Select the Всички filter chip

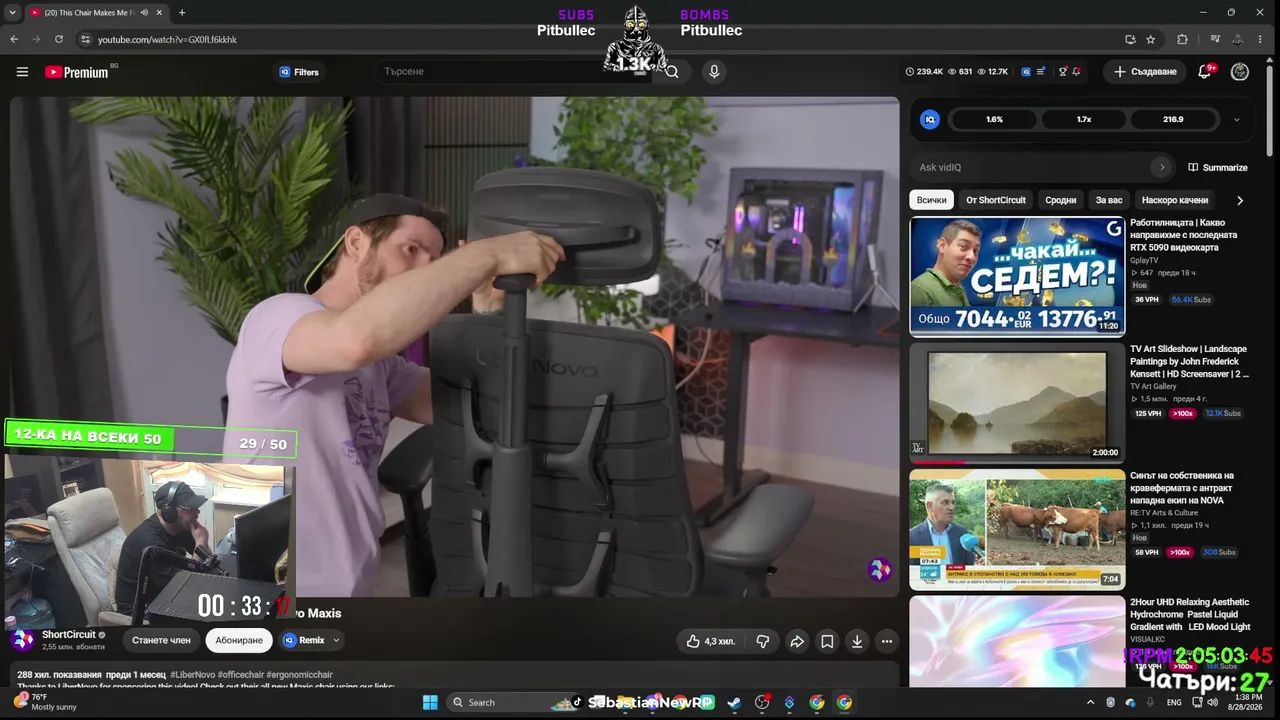point(931,200)
